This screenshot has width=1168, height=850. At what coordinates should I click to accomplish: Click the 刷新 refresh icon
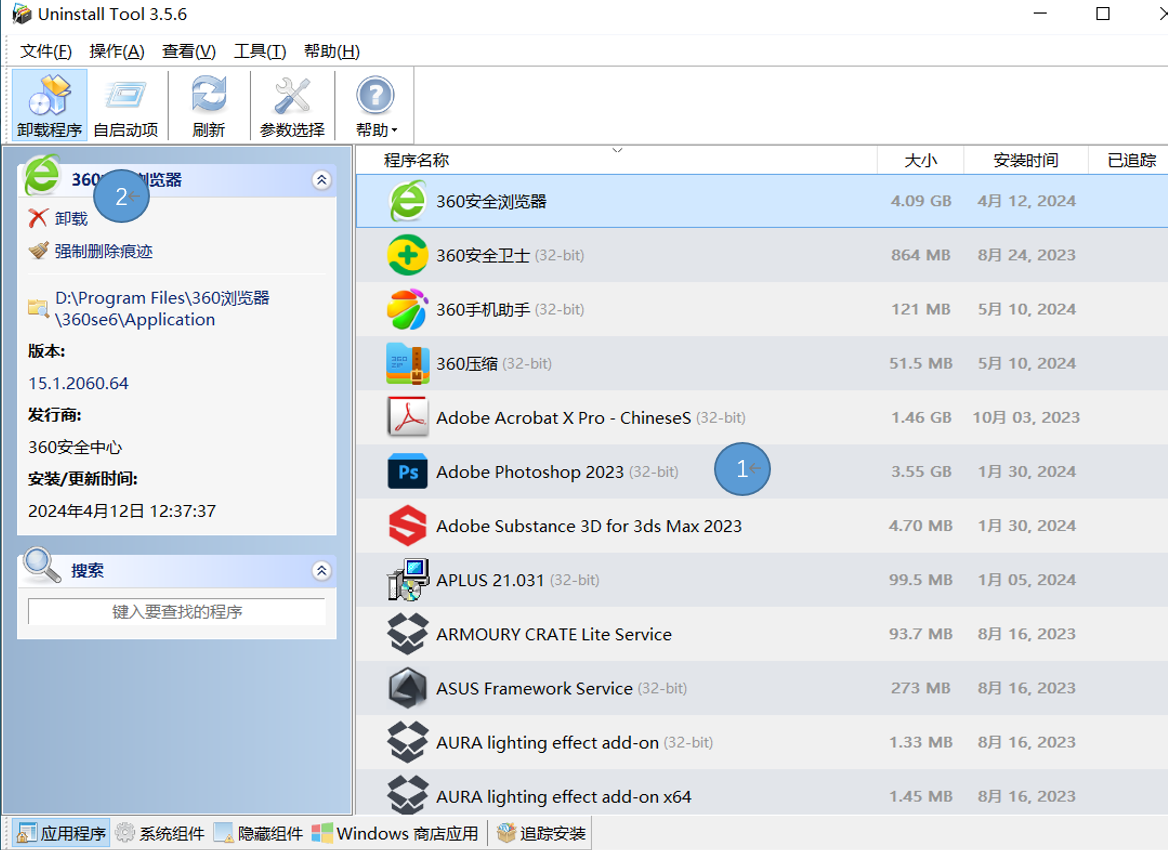[x=208, y=97]
